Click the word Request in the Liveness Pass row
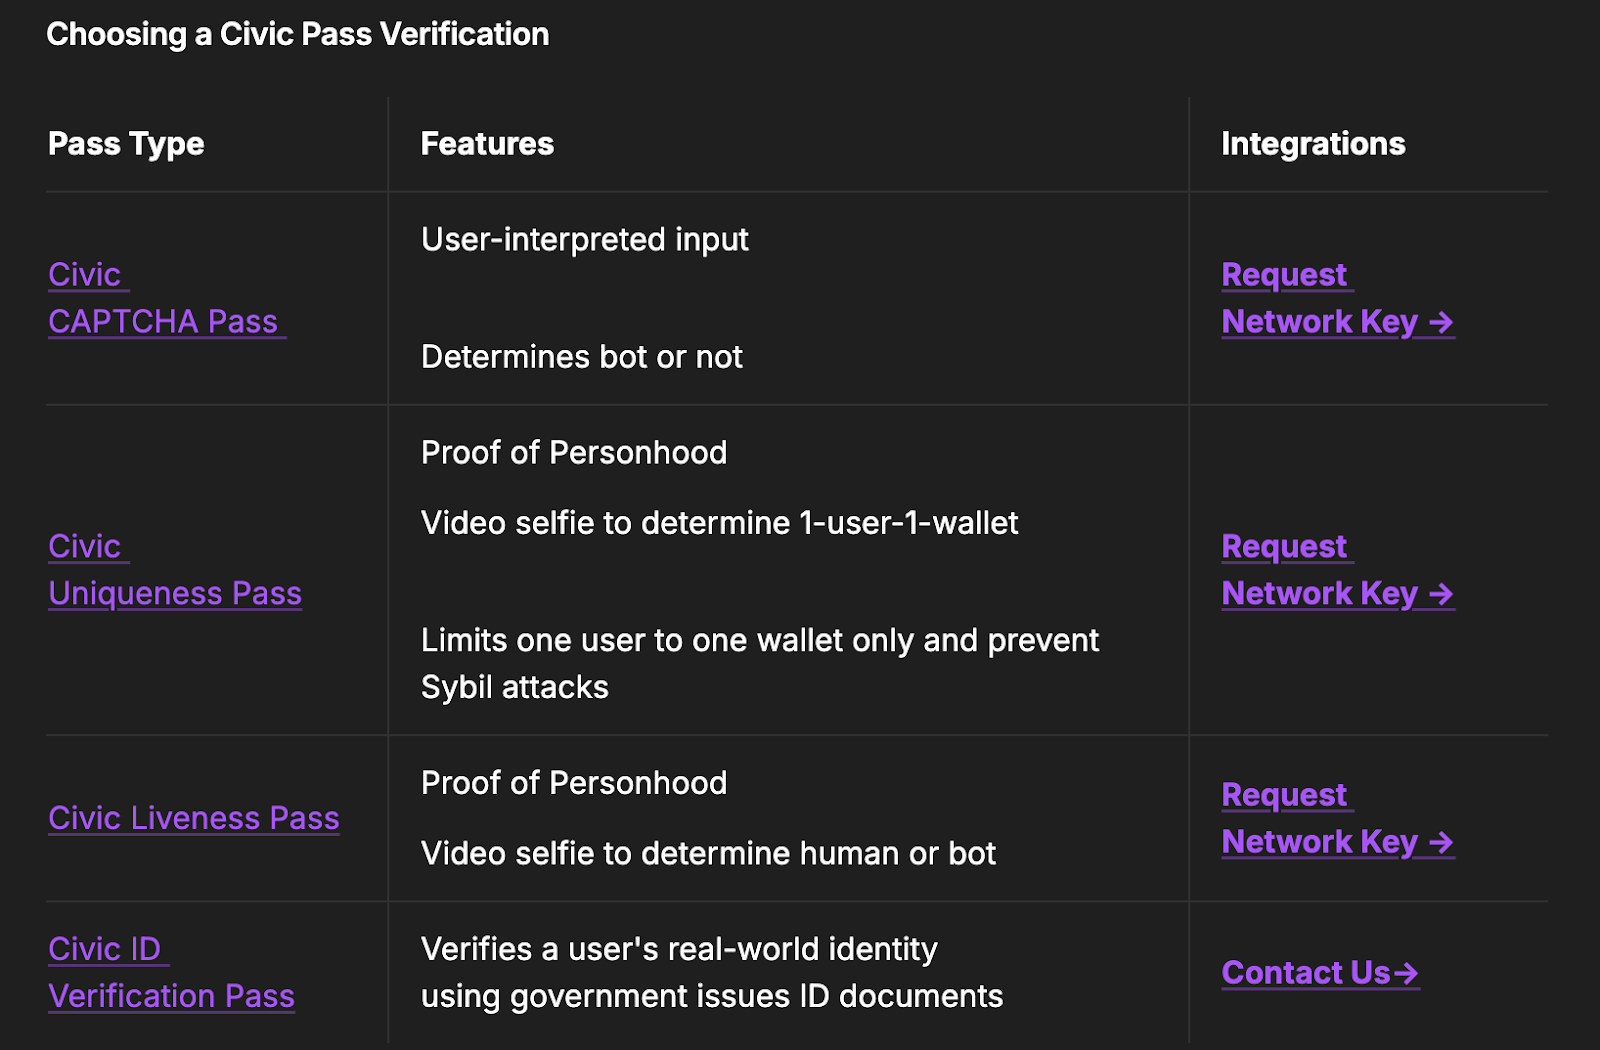 click(1284, 794)
